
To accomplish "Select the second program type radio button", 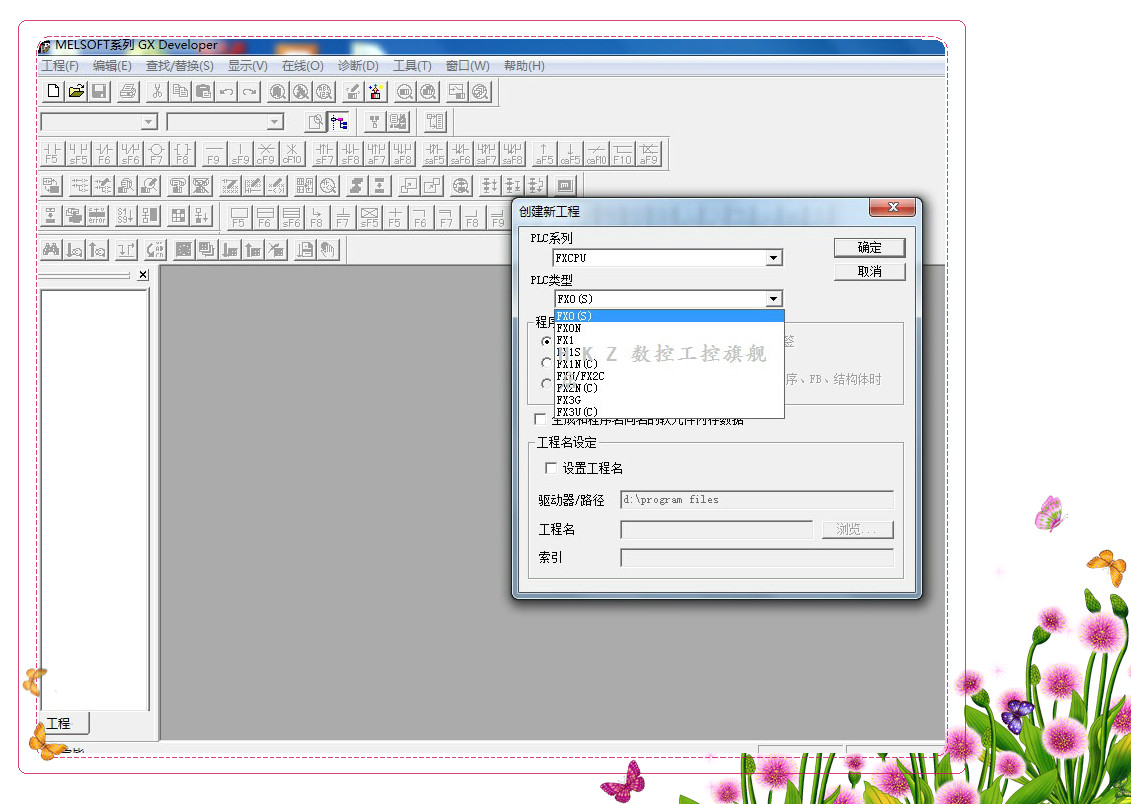I will pos(546,363).
